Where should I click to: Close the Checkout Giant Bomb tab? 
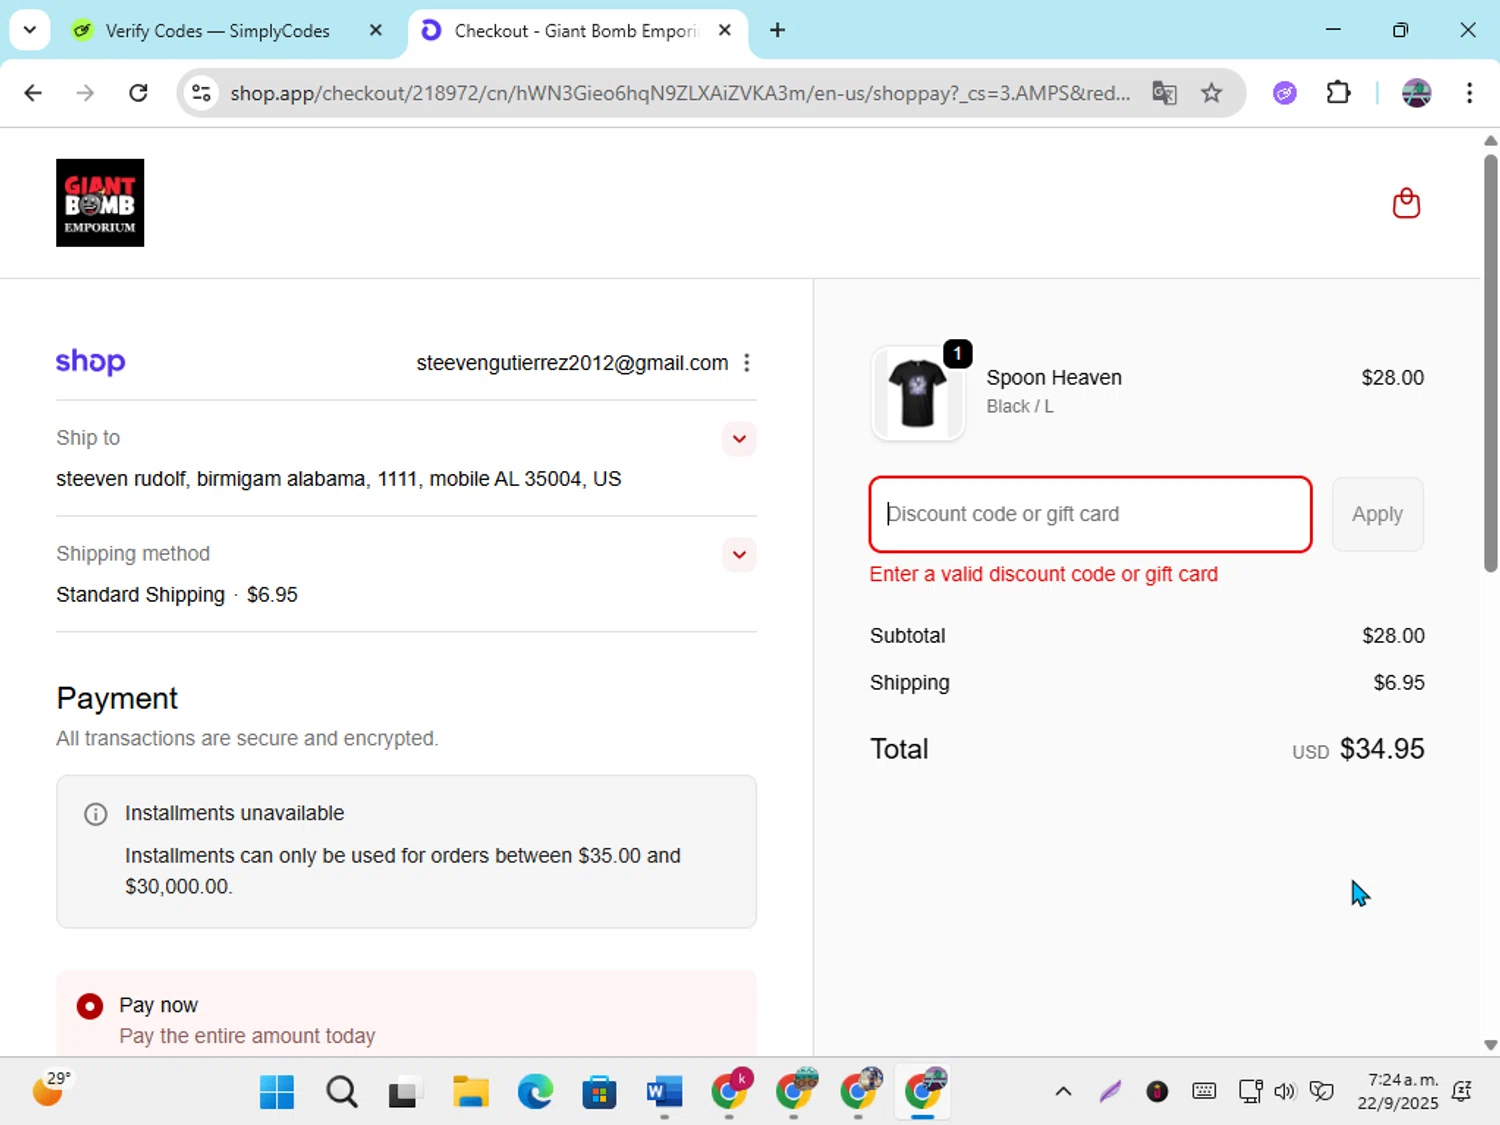pos(725,30)
